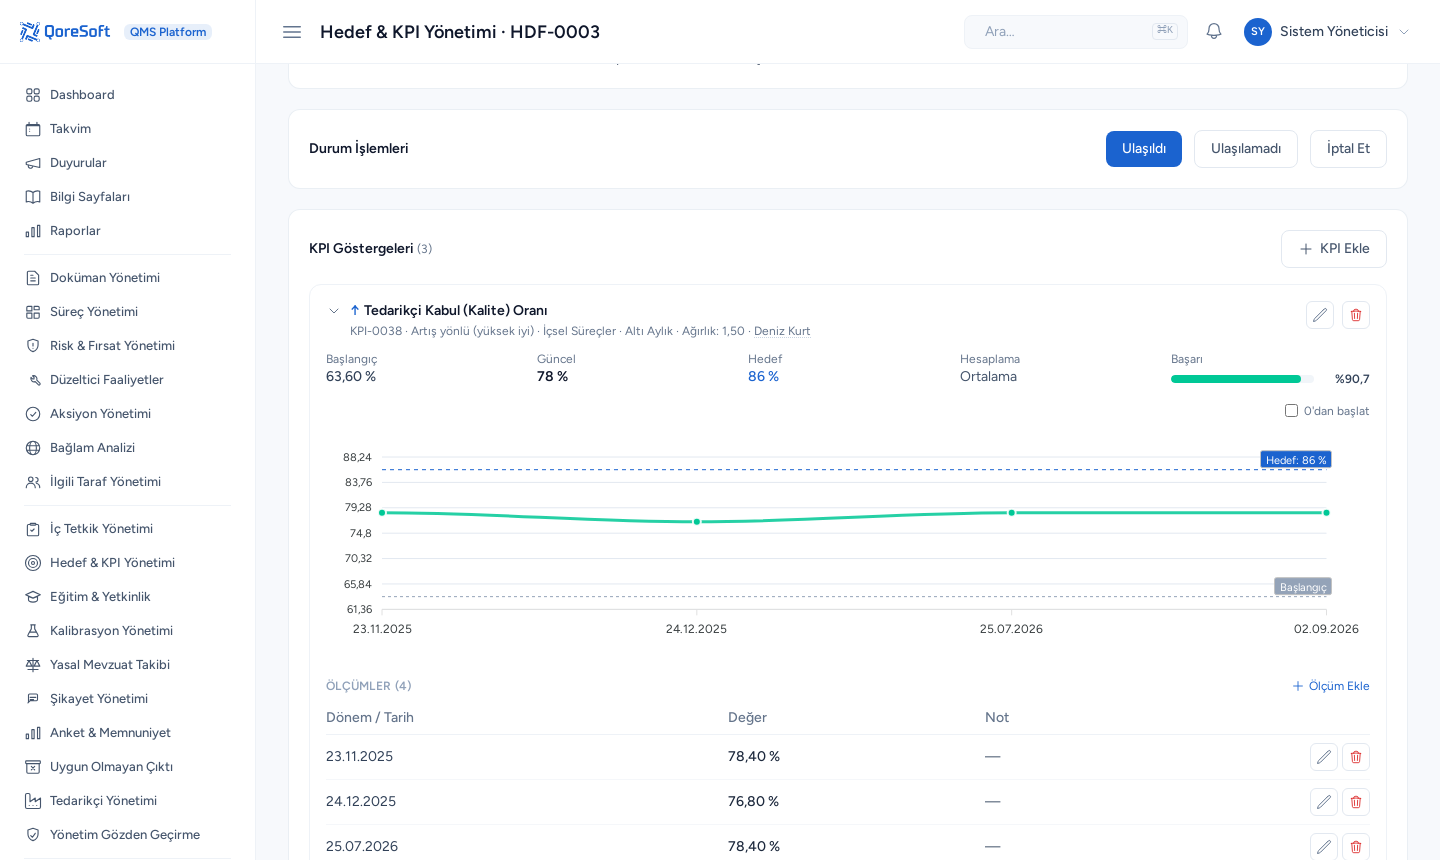Edit Tedarikçi Kabul KPI with pencil icon

1320,315
